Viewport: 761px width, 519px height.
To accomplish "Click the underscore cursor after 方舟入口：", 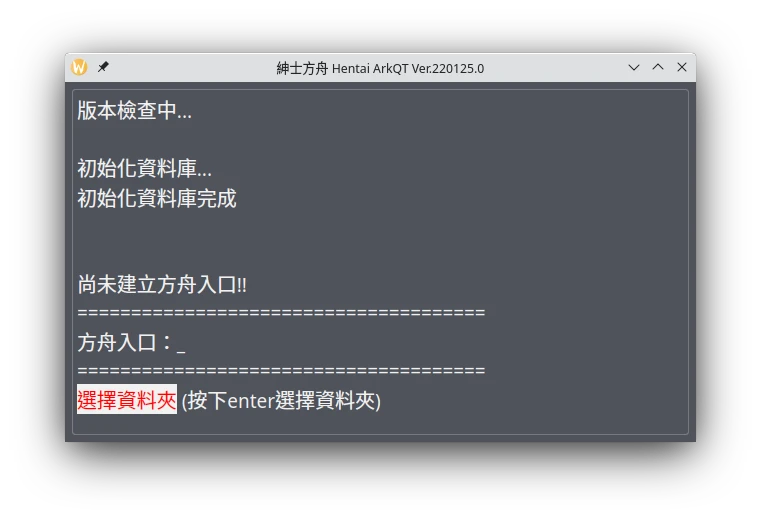I will pyautogui.click(x=181, y=346).
